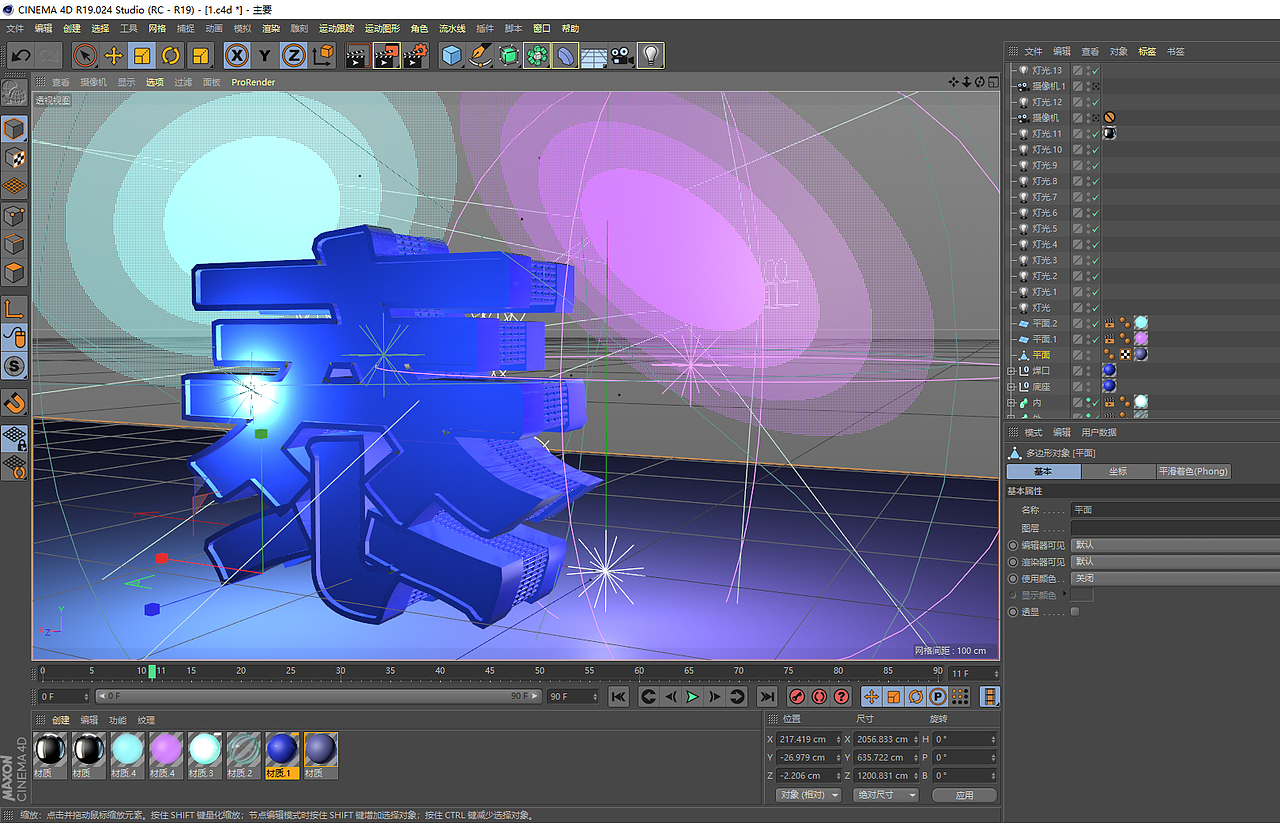The height and width of the screenshot is (823, 1280).
Task: Add a light object bulb icon
Action: pyautogui.click(x=651, y=56)
